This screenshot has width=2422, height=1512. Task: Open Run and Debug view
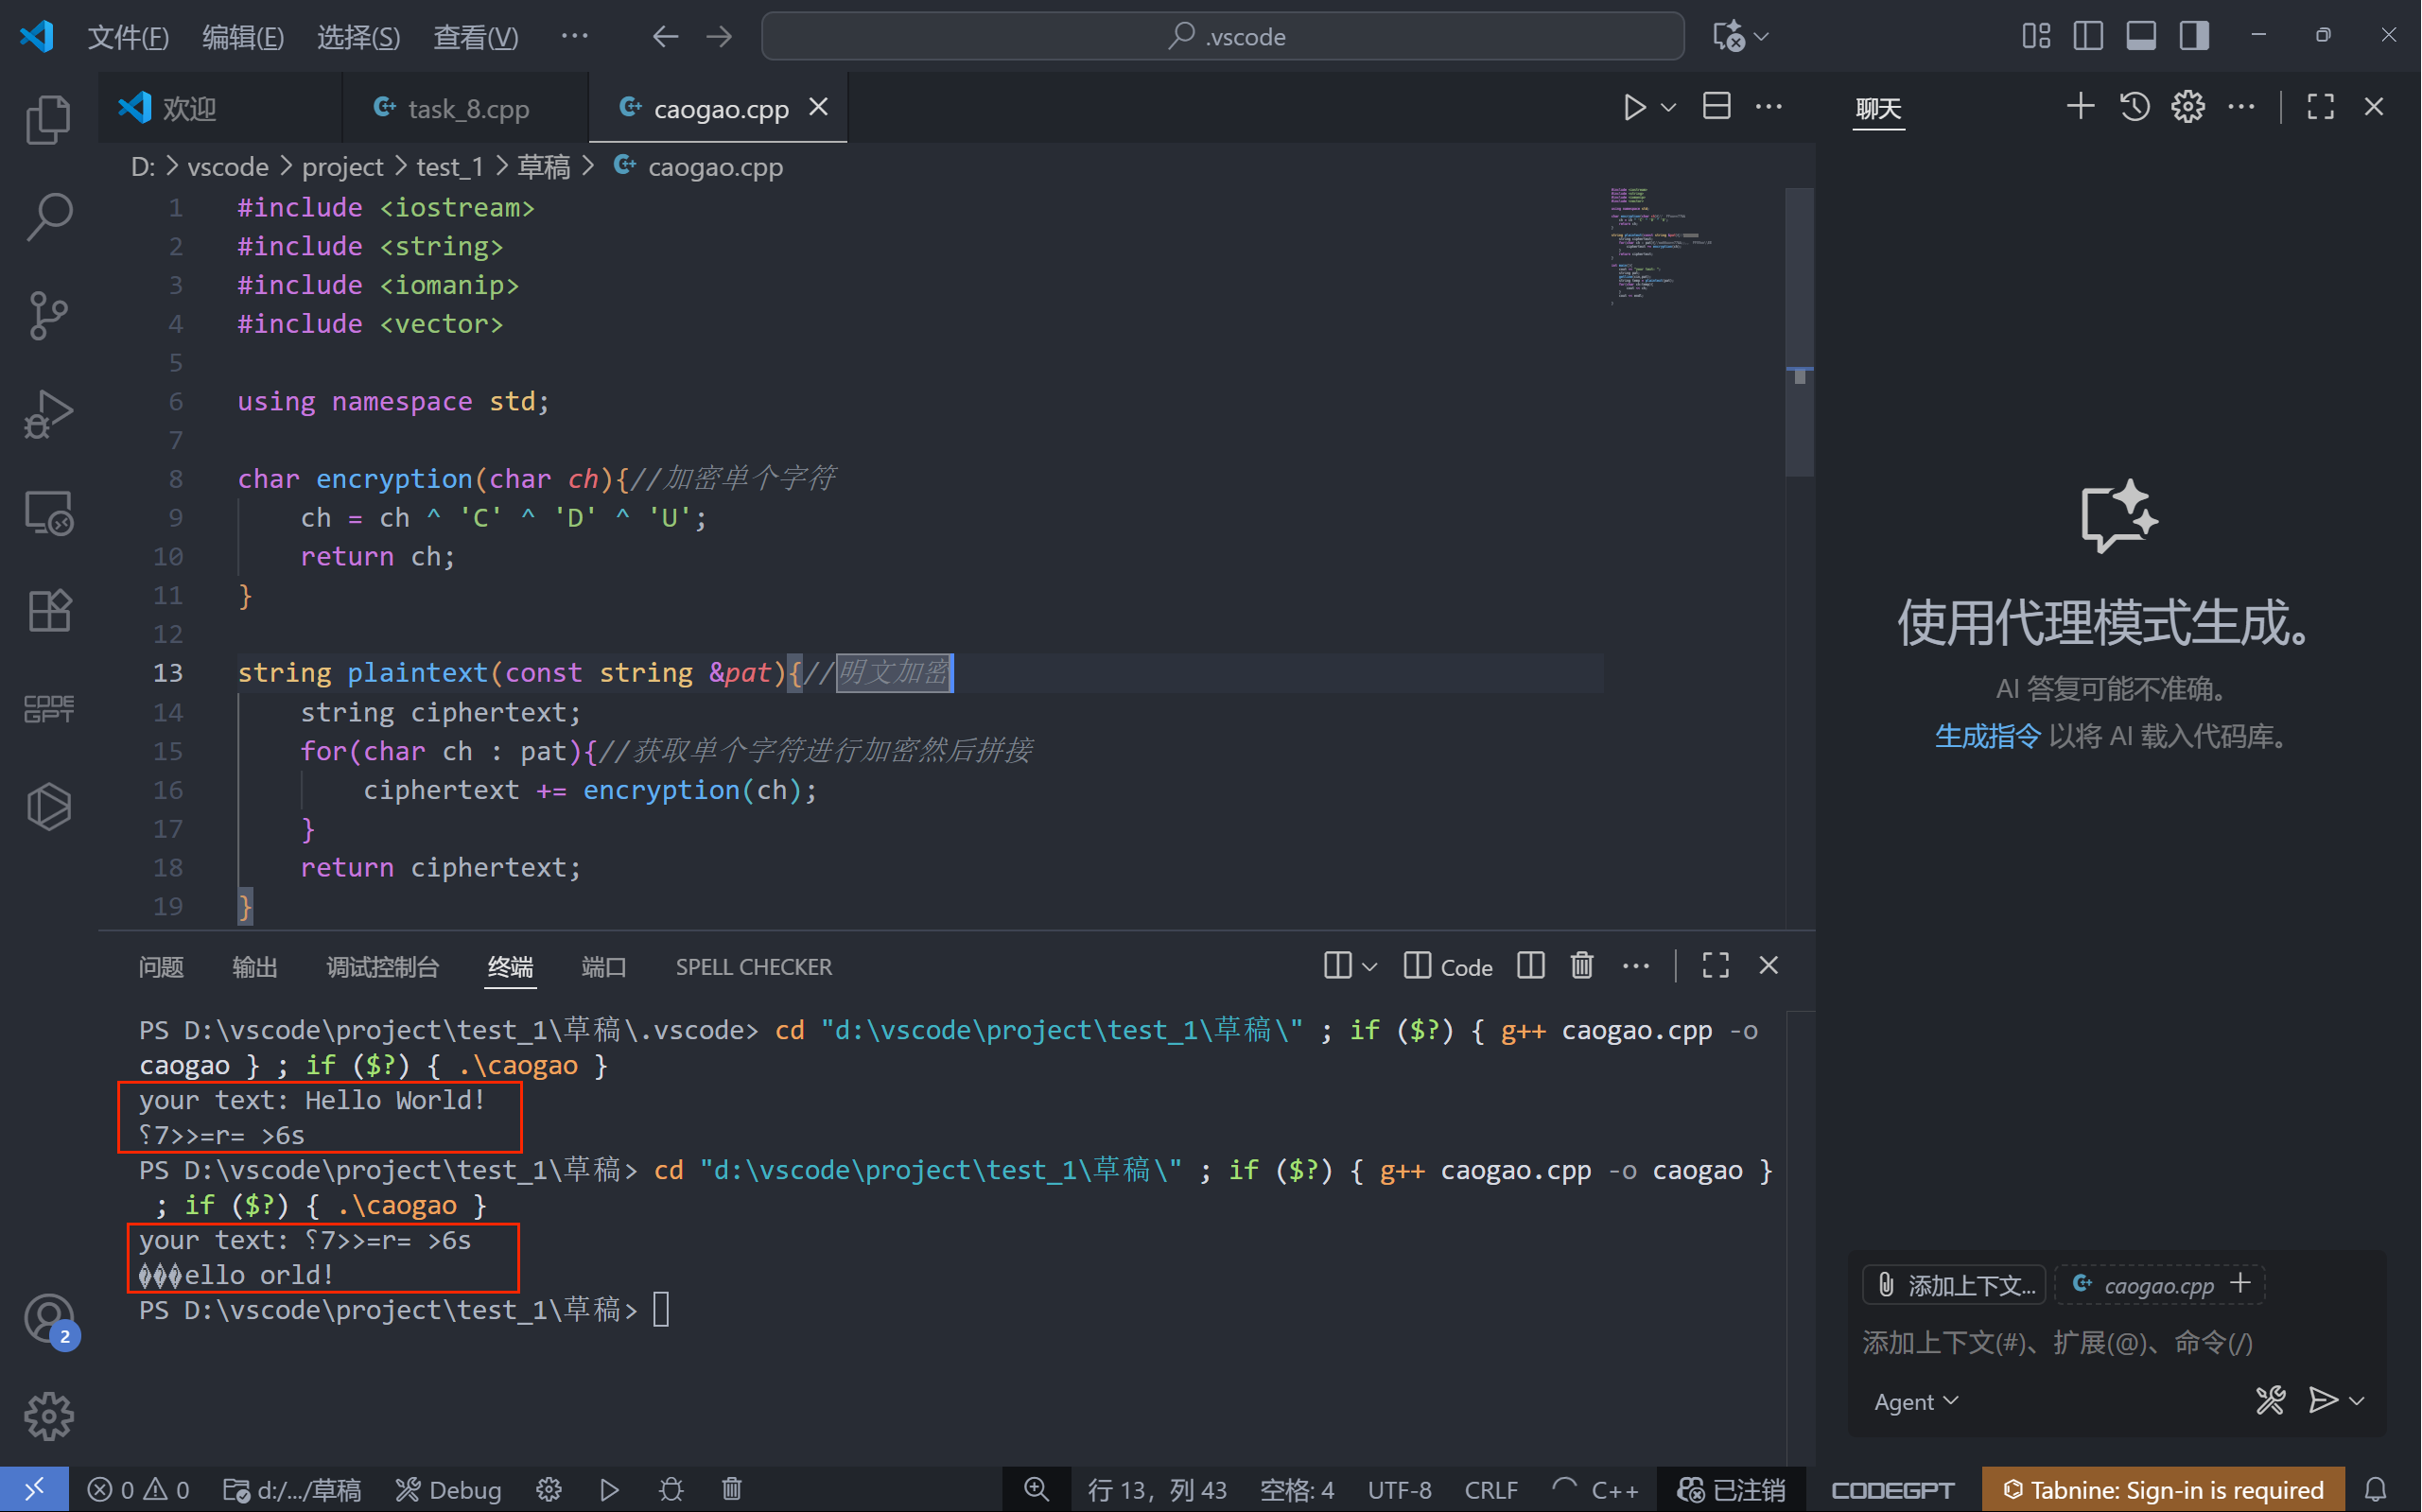coord(48,414)
